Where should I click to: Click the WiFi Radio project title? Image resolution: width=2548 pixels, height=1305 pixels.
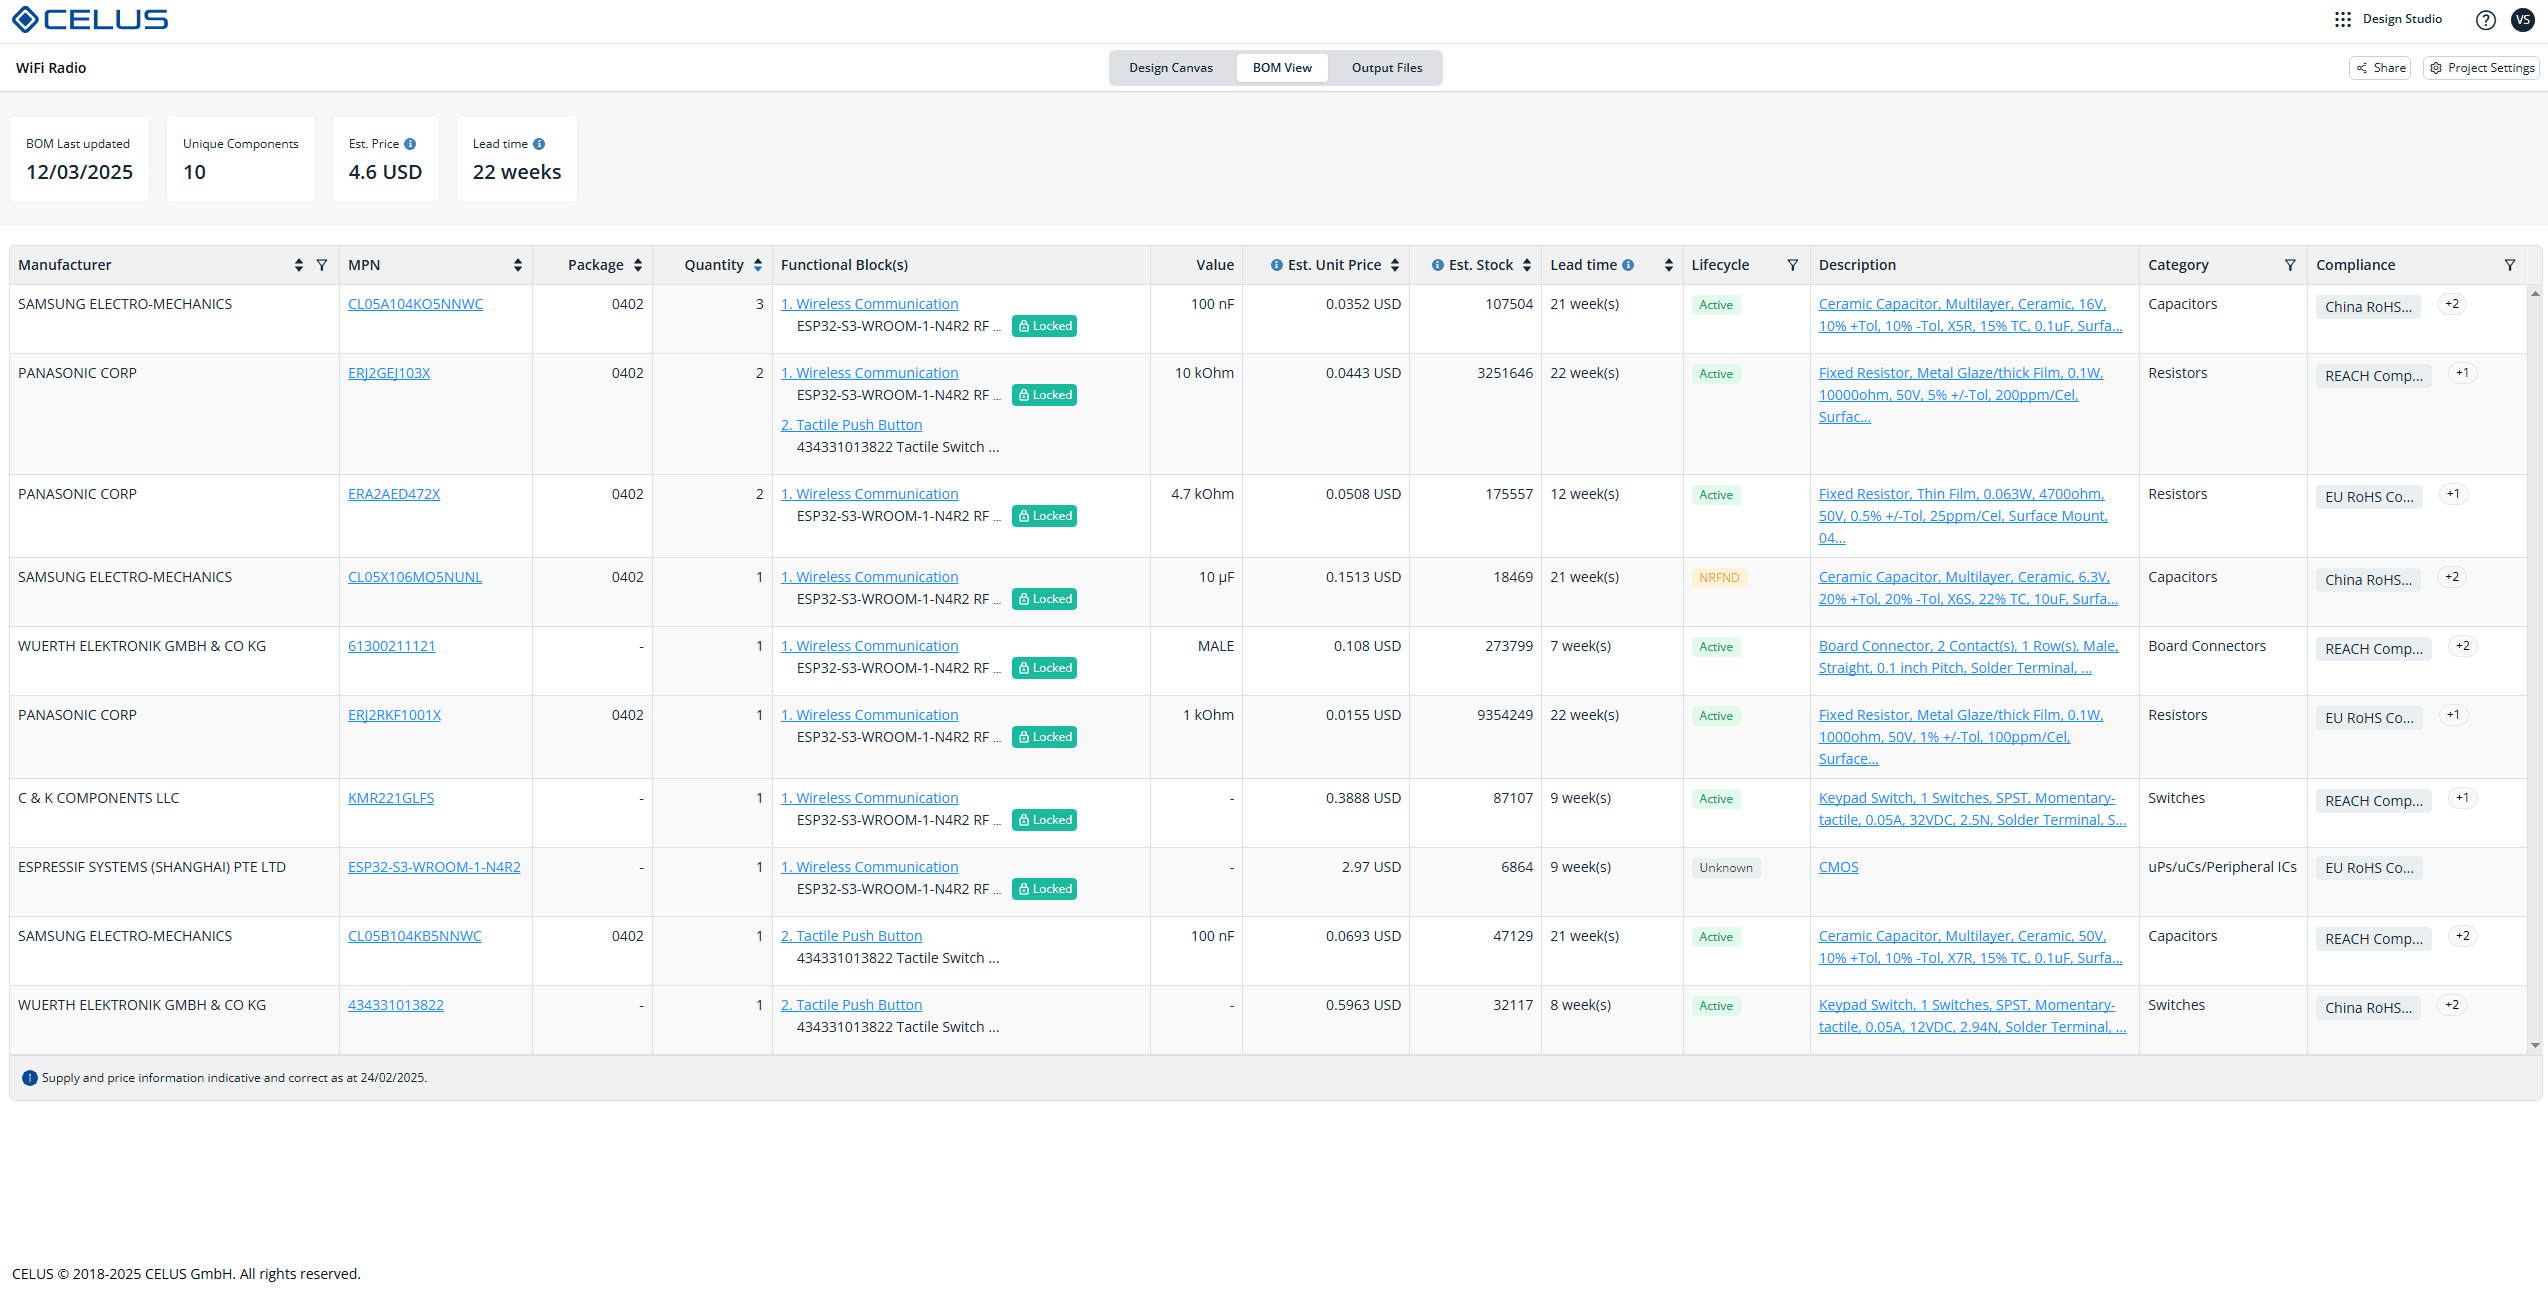[51, 68]
